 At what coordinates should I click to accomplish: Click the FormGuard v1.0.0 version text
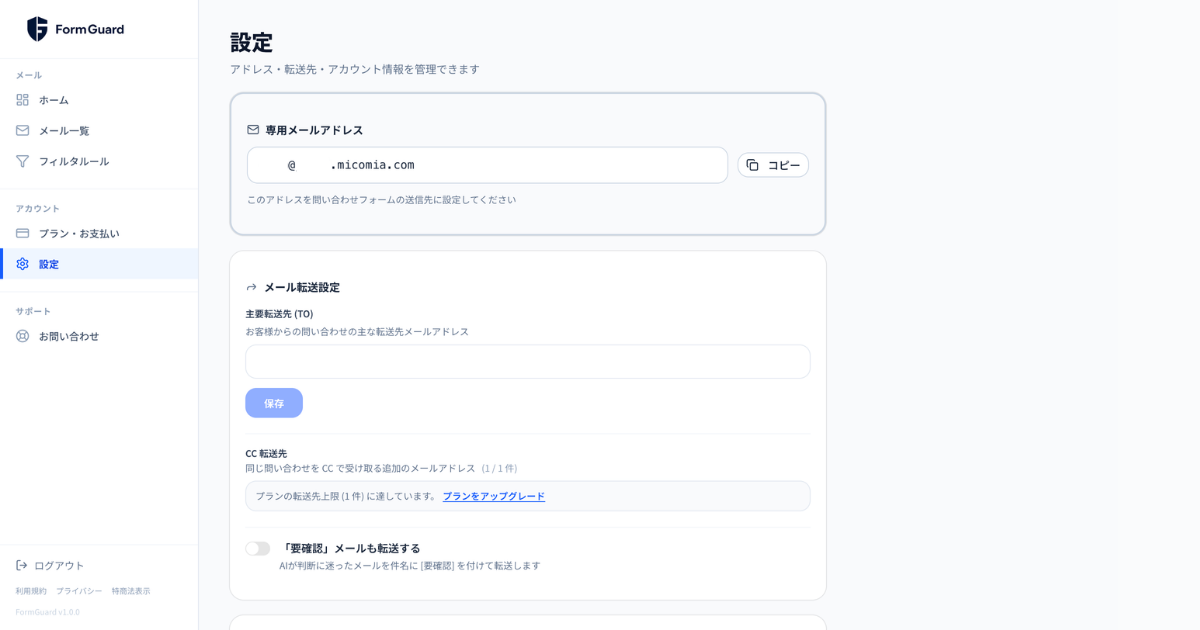coord(47,612)
